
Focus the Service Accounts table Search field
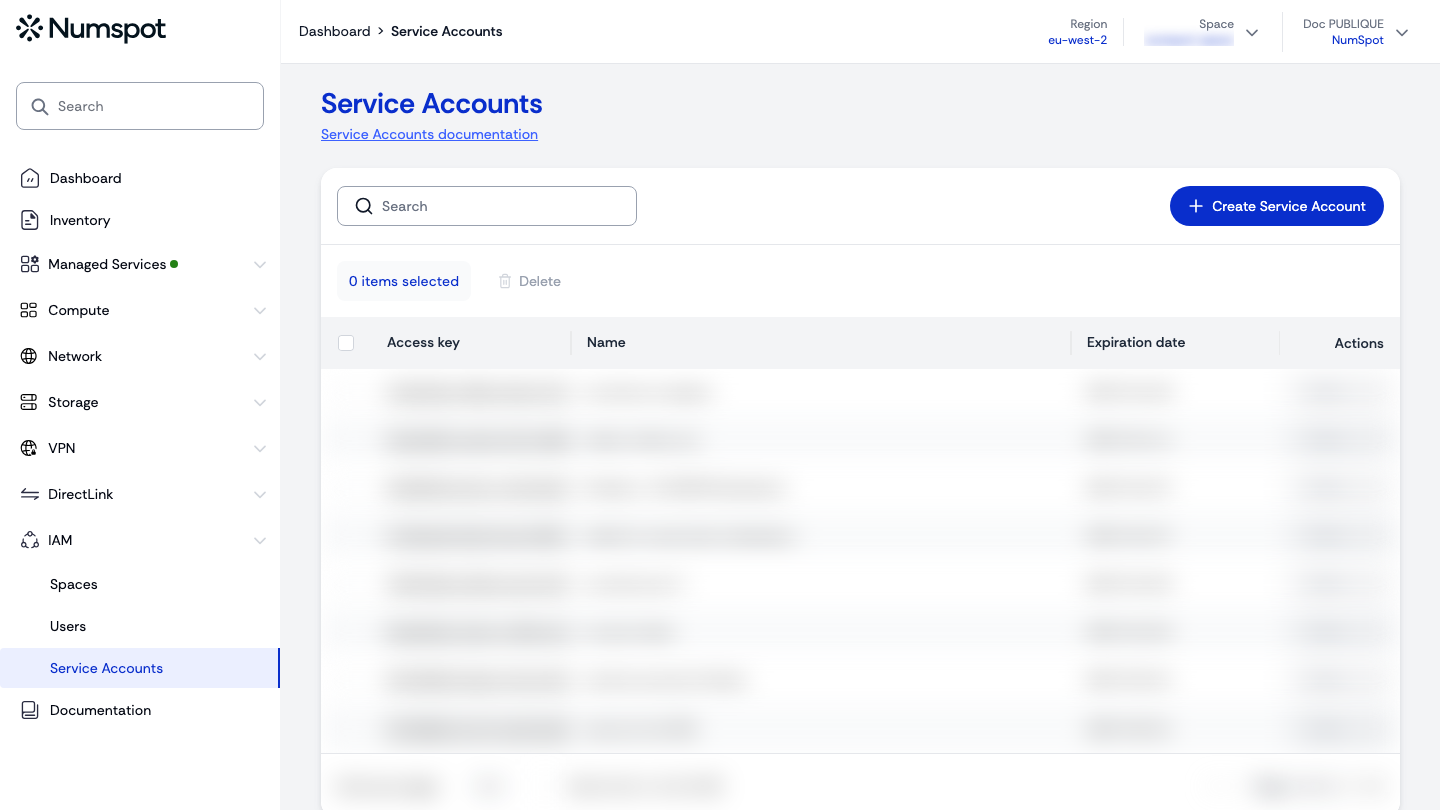point(487,206)
